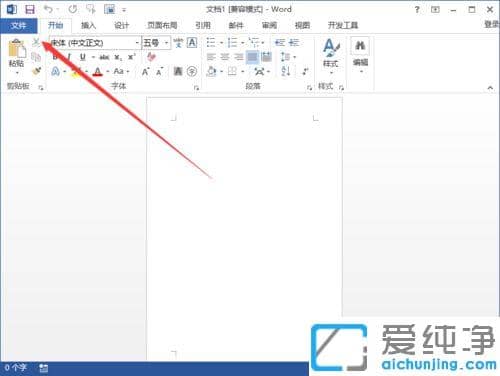
Task: Open the customize quick access toolbar arrow
Action: (x=124, y=10)
